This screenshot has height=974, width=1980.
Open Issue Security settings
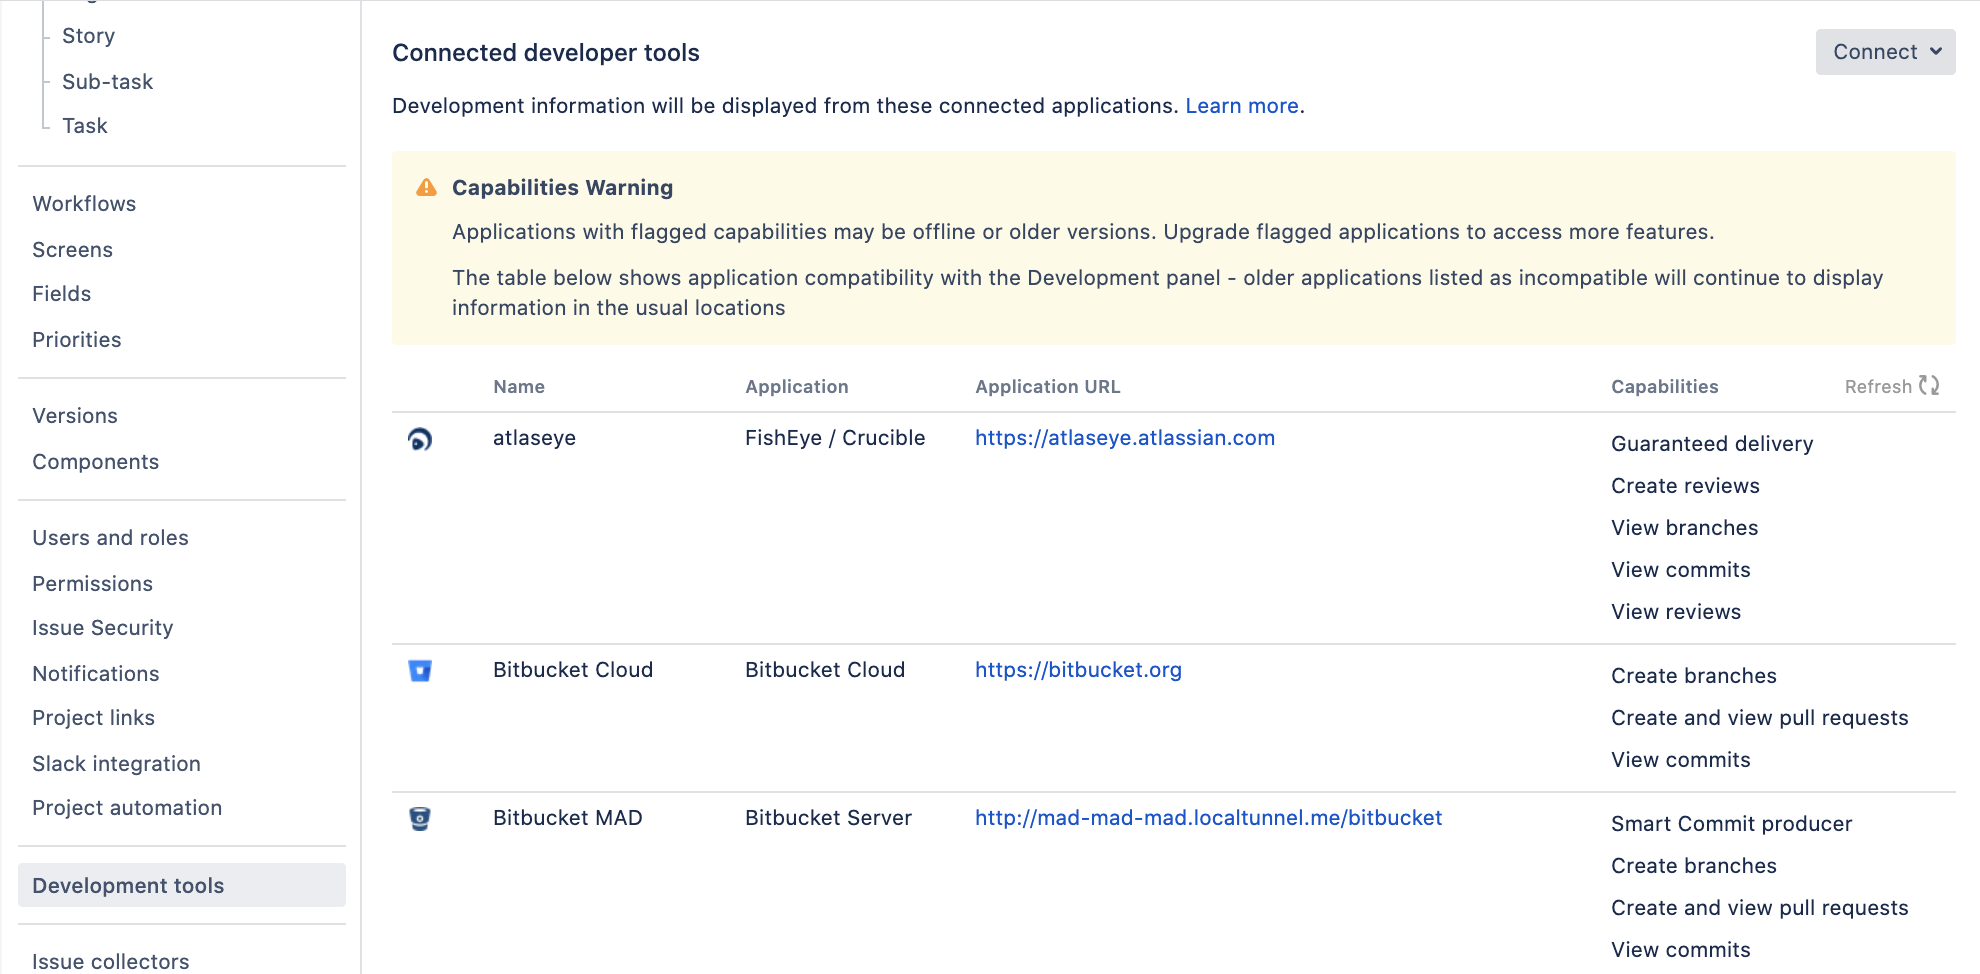(102, 628)
